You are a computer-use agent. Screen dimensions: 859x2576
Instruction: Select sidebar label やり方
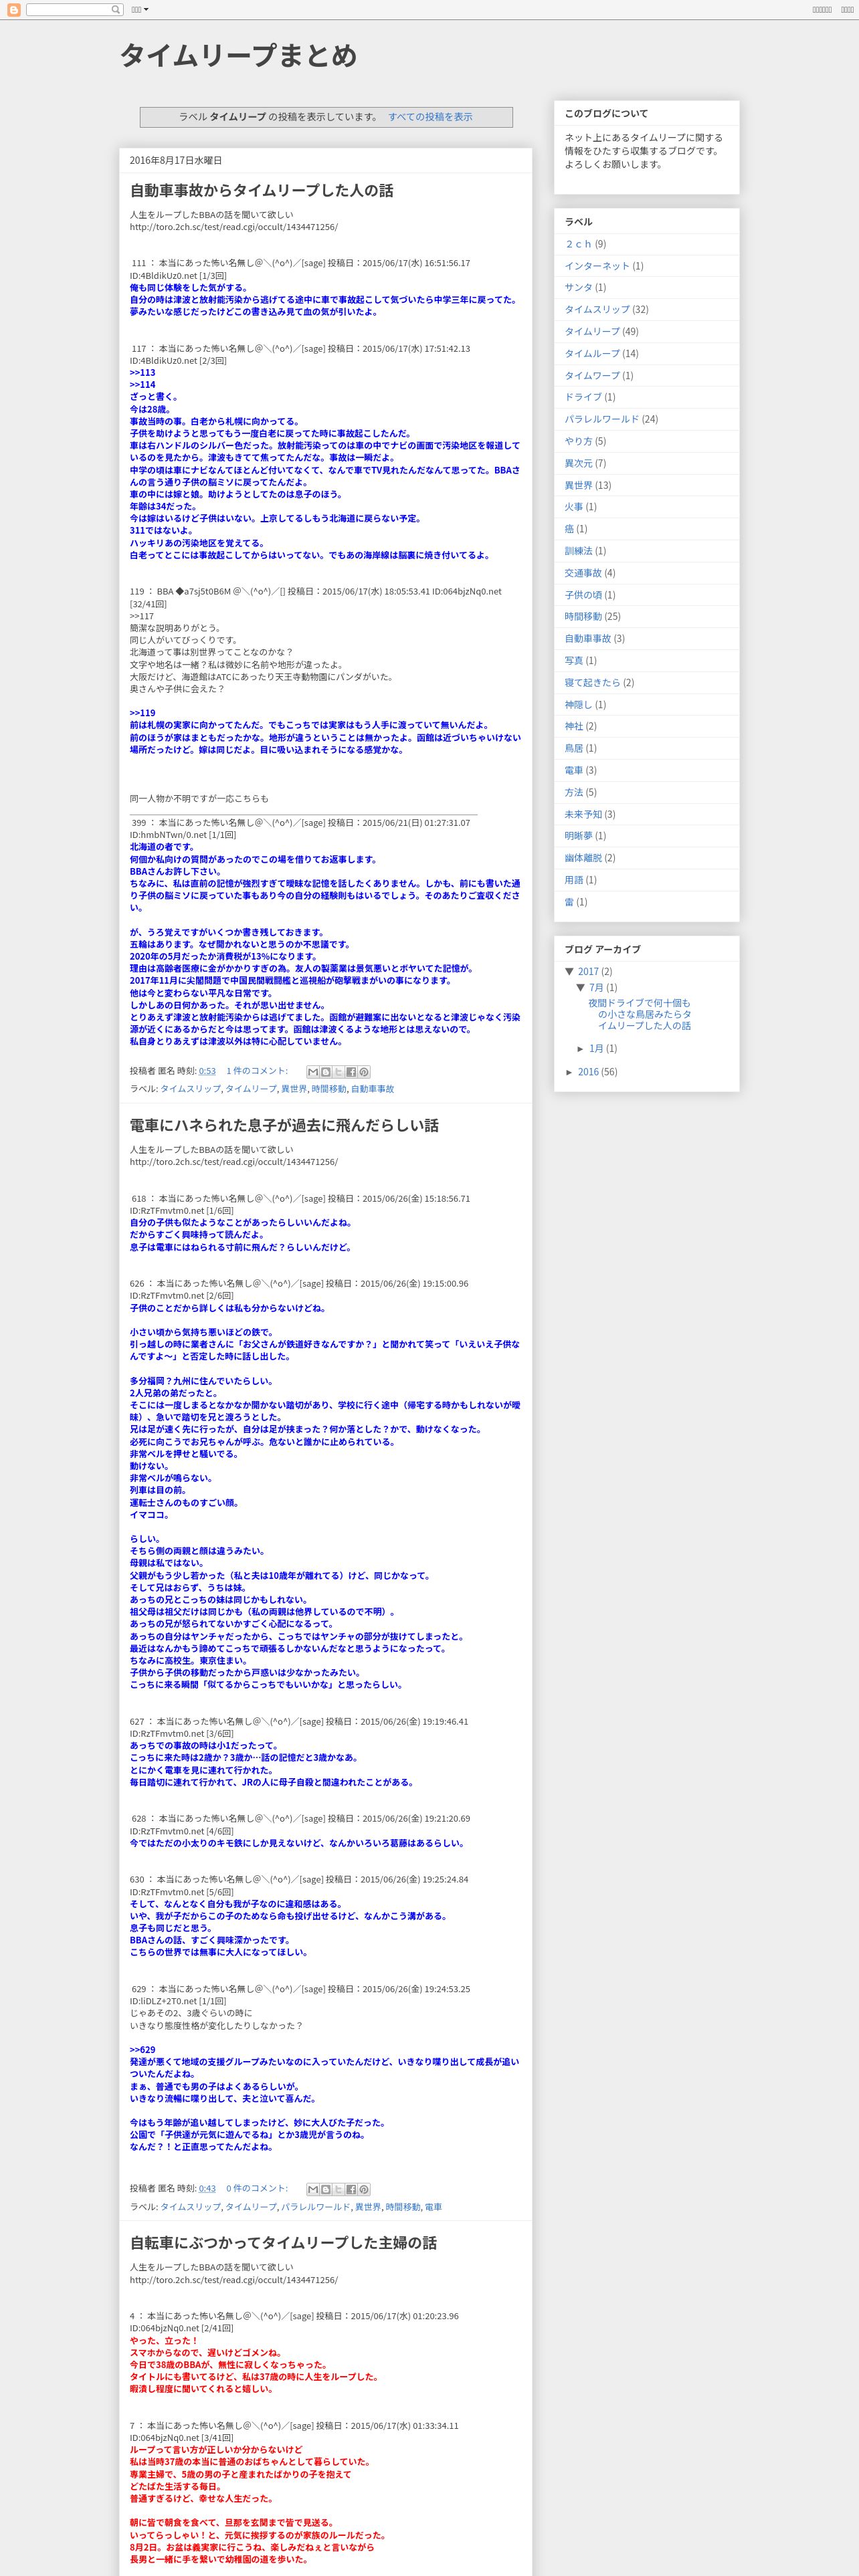point(578,441)
